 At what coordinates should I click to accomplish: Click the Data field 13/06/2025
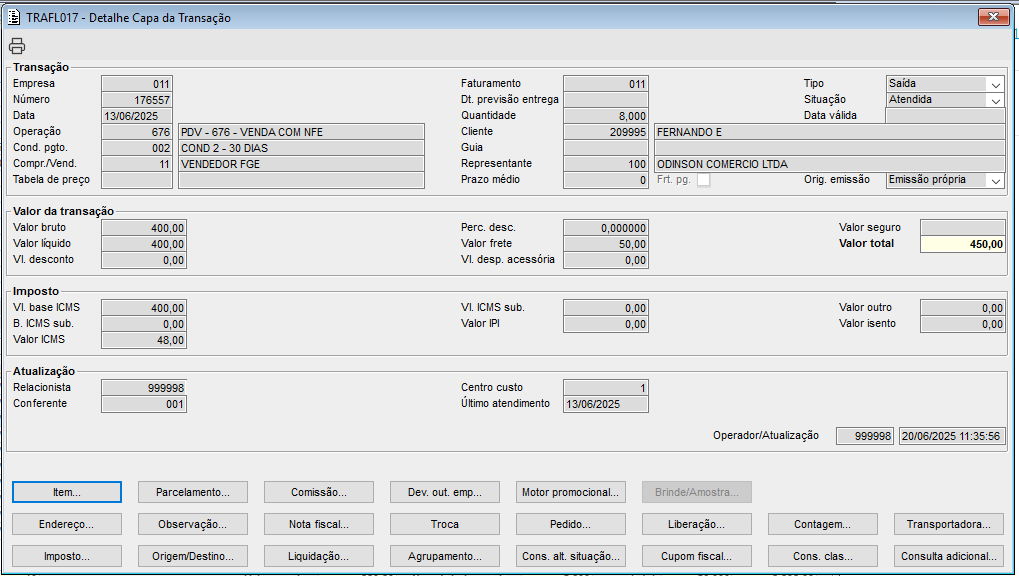137,116
